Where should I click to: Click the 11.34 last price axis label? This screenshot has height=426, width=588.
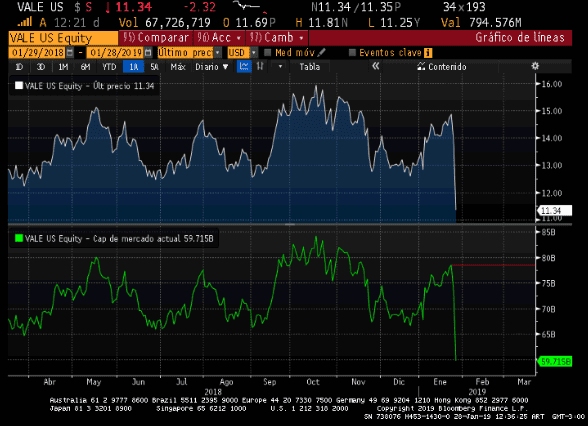click(555, 210)
